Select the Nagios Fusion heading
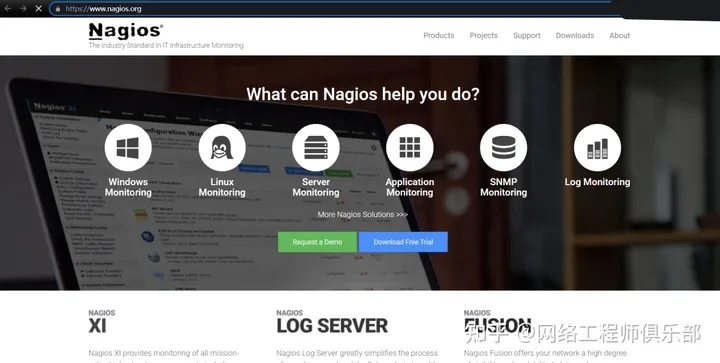This screenshot has width=720, height=363. (x=498, y=322)
